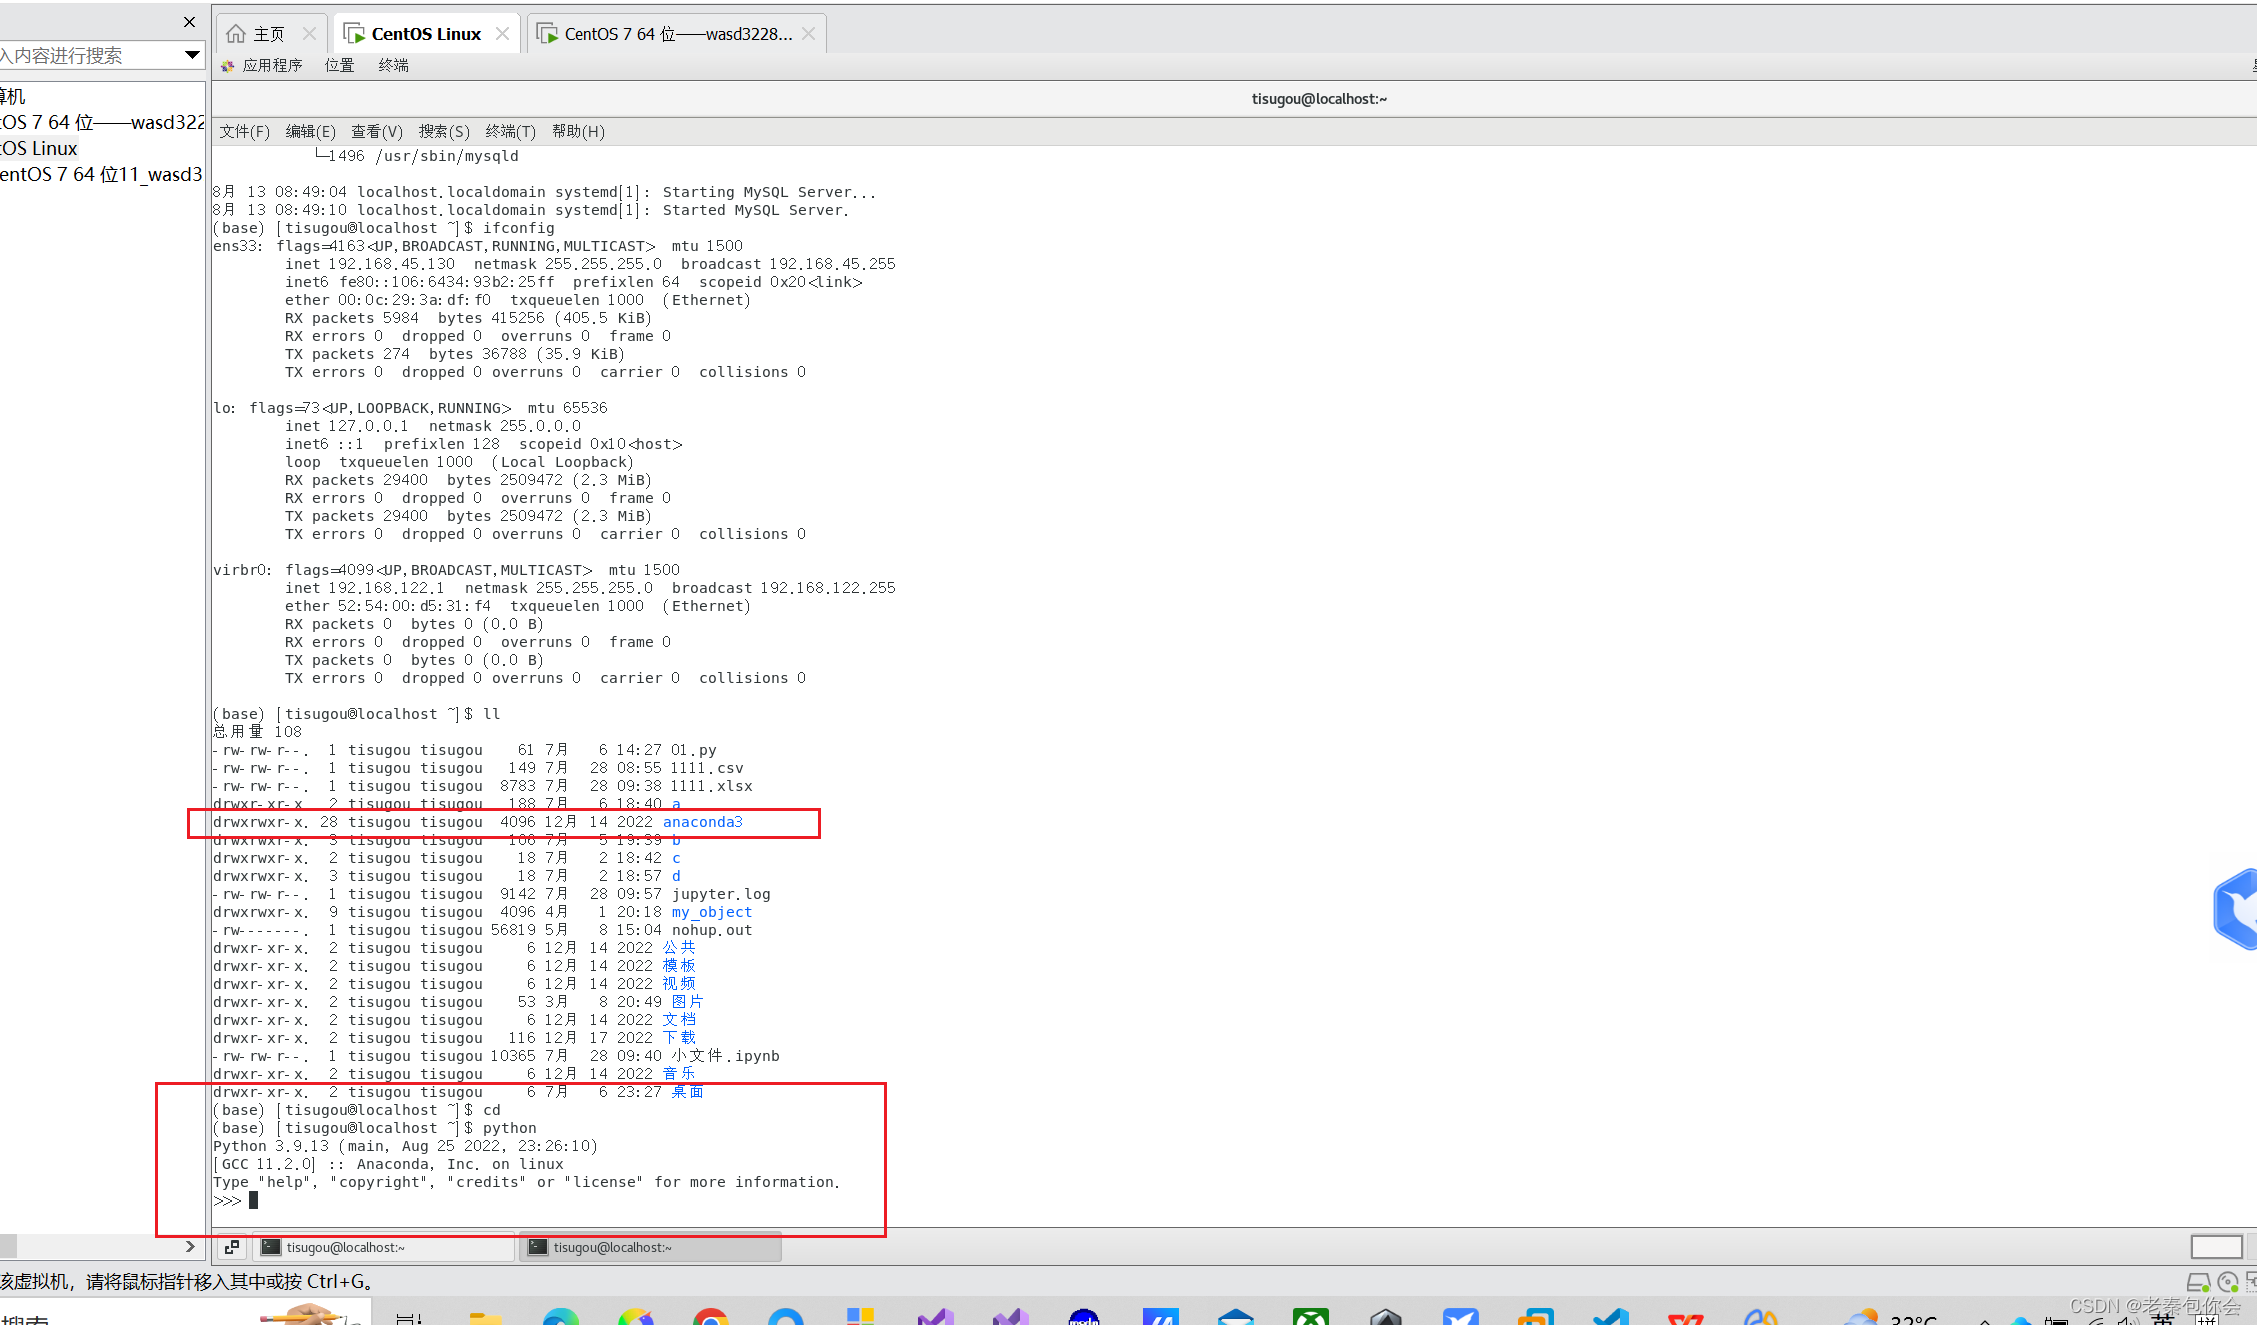This screenshot has height=1325, width=2257.
Task: Click the 桌面 directory name
Action: tap(688, 1092)
